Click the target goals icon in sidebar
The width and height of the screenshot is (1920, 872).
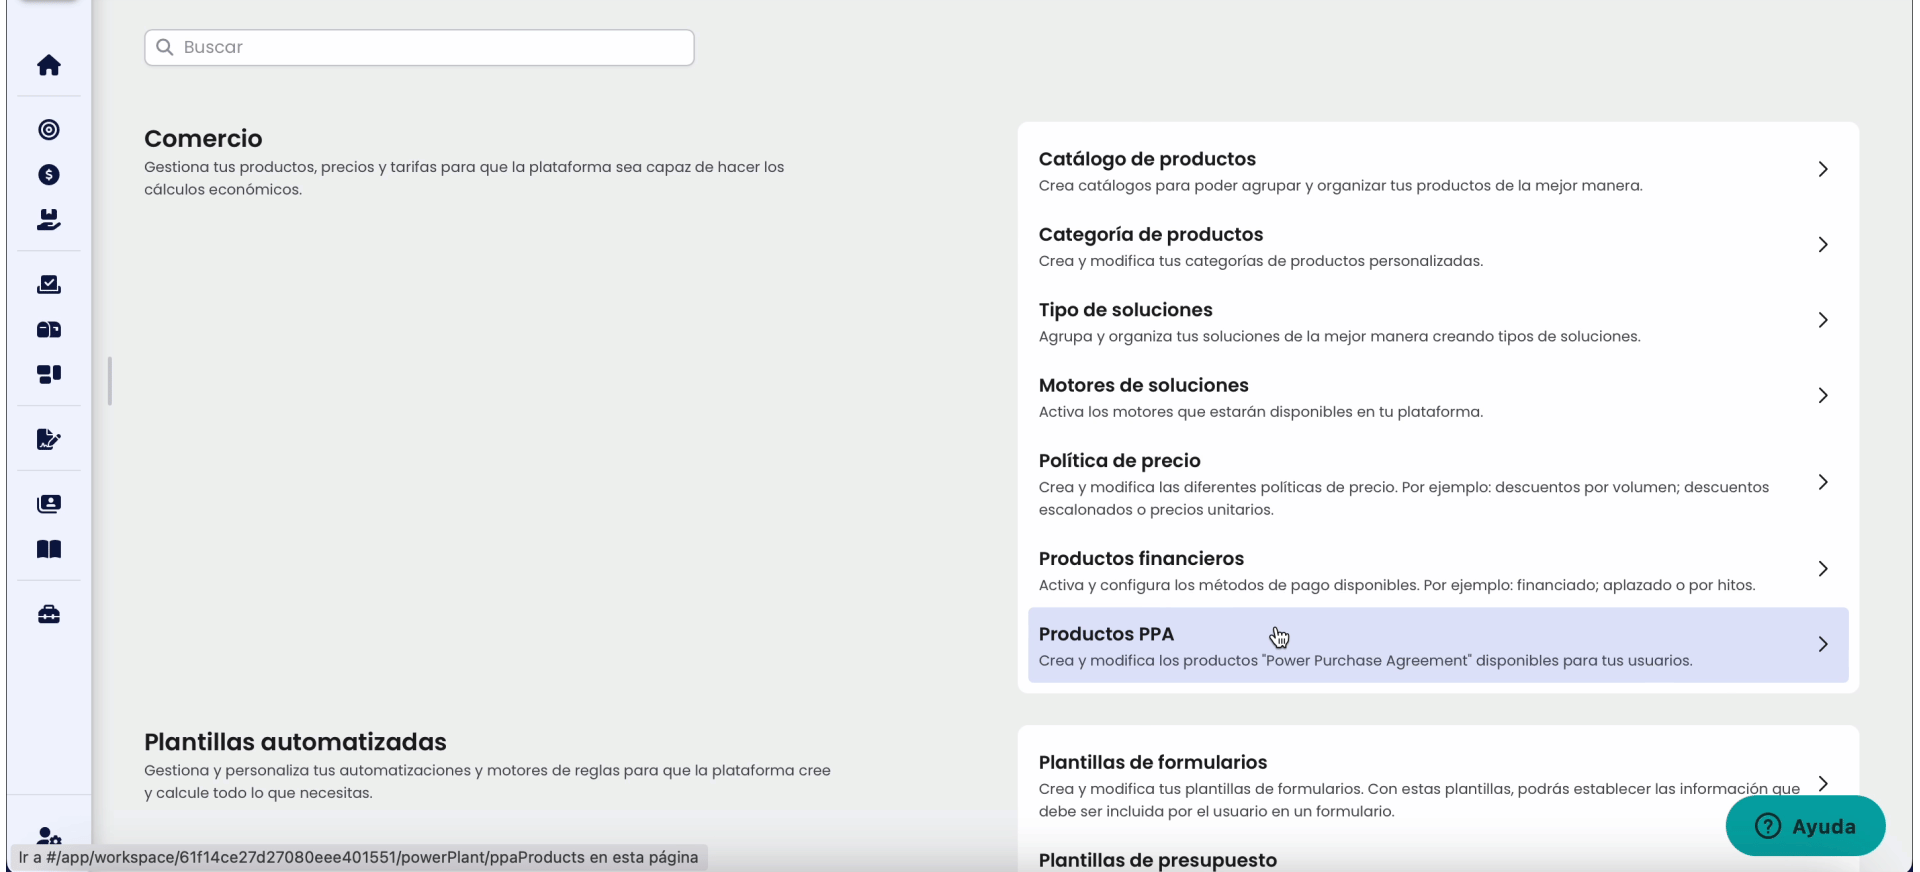(49, 130)
